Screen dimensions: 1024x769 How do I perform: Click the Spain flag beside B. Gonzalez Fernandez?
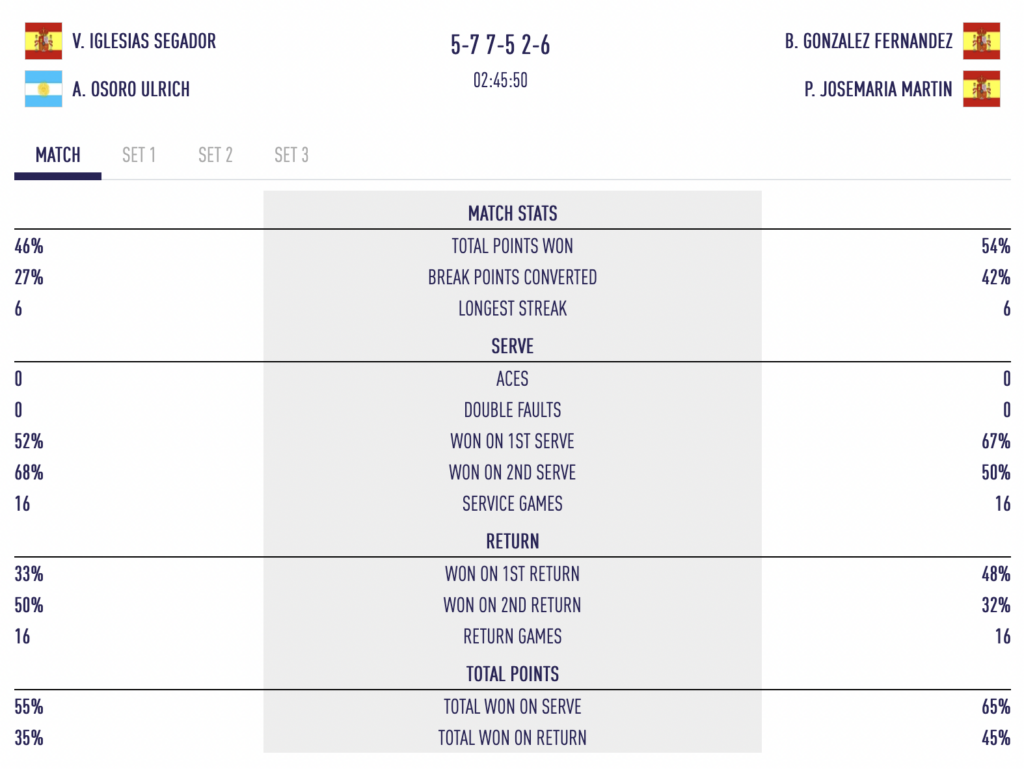pyautogui.click(x=981, y=41)
